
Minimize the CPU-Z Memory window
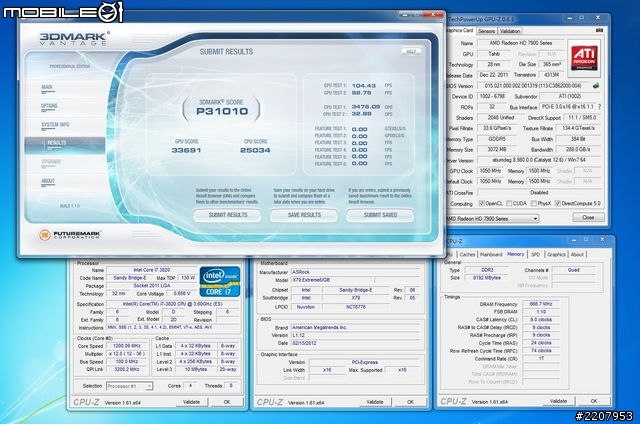574,240
